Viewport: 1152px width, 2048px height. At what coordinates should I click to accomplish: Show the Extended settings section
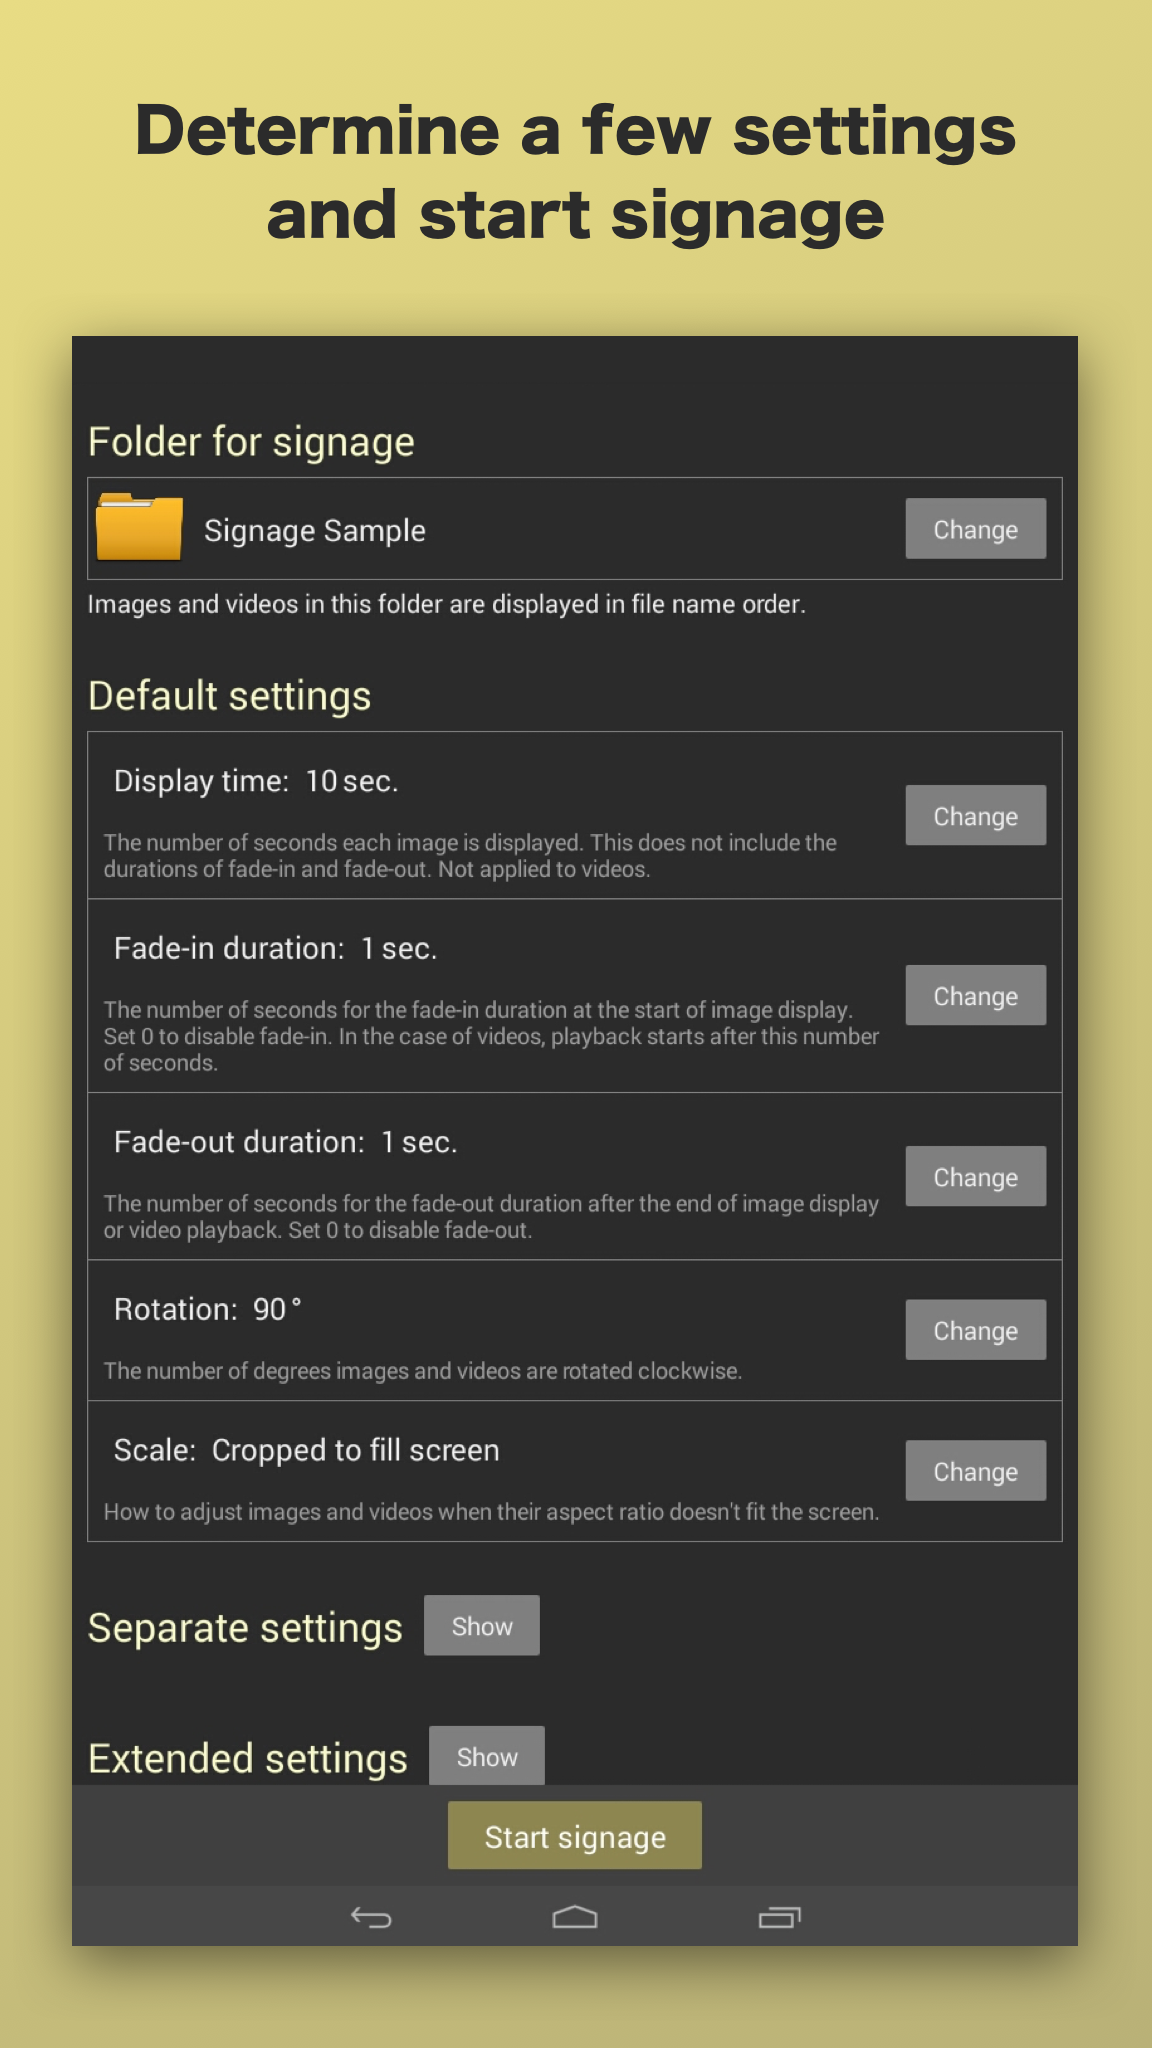click(487, 1756)
